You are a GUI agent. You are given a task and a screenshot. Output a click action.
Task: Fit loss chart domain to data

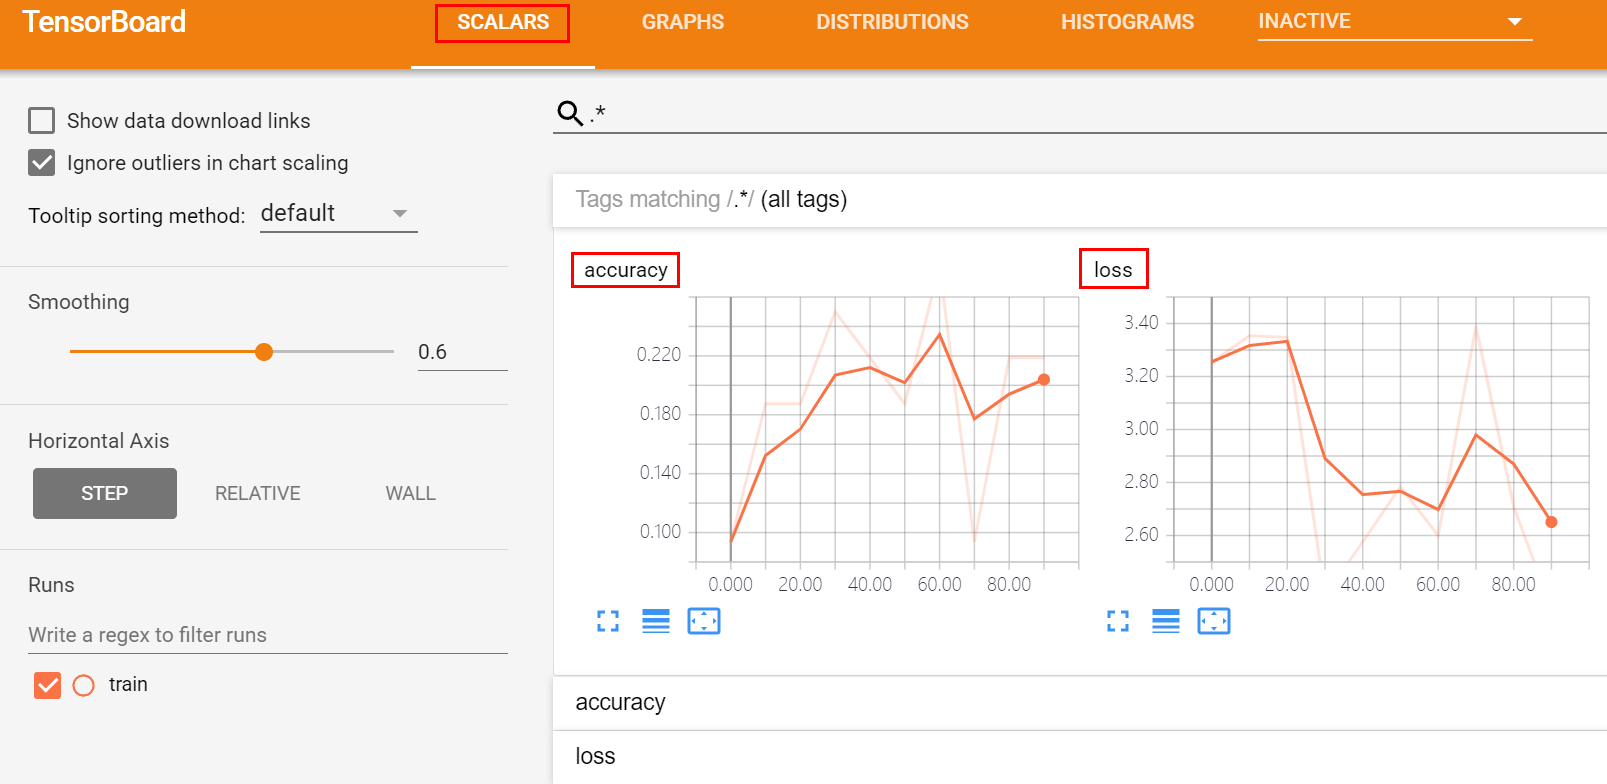(1214, 621)
